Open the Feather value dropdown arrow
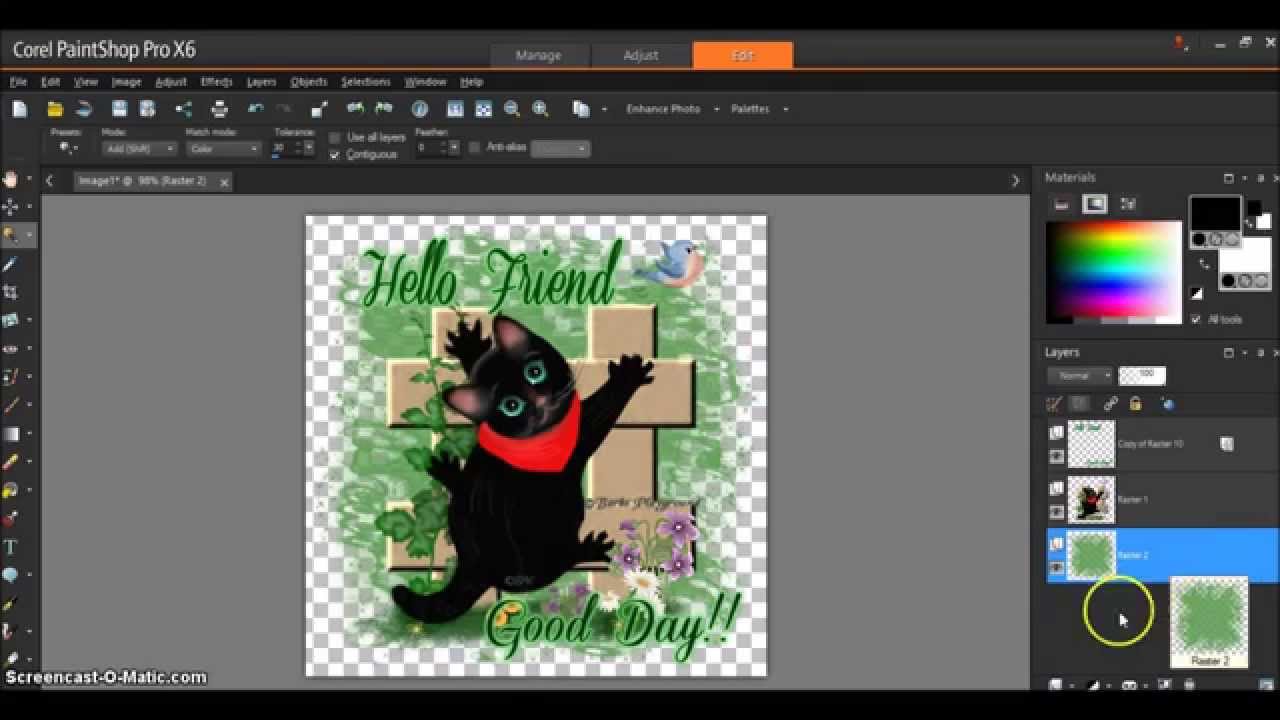1280x720 pixels. click(x=454, y=148)
